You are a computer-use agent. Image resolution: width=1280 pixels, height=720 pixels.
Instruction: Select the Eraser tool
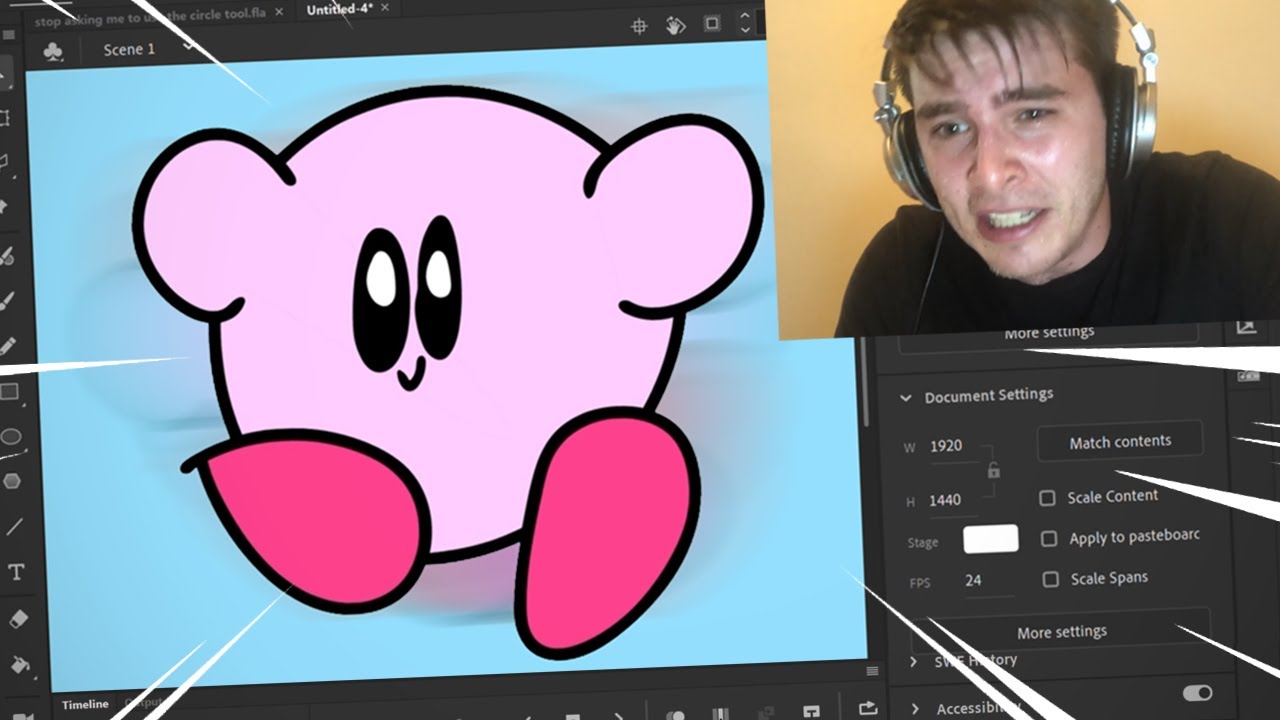tap(19, 619)
